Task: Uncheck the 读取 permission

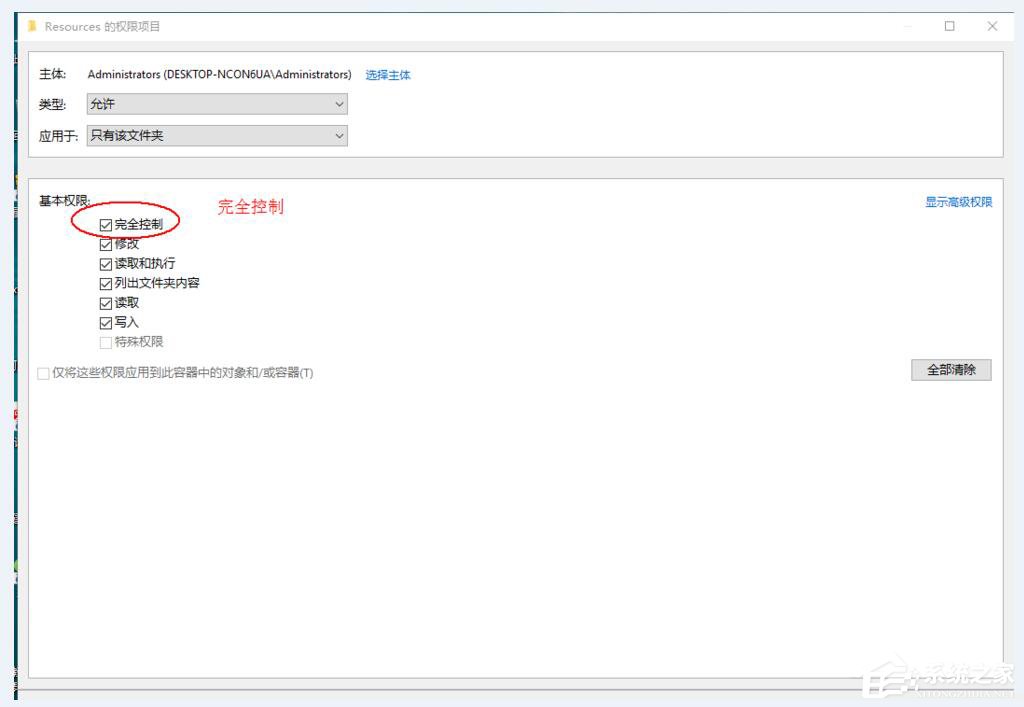Action: click(106, 303)
